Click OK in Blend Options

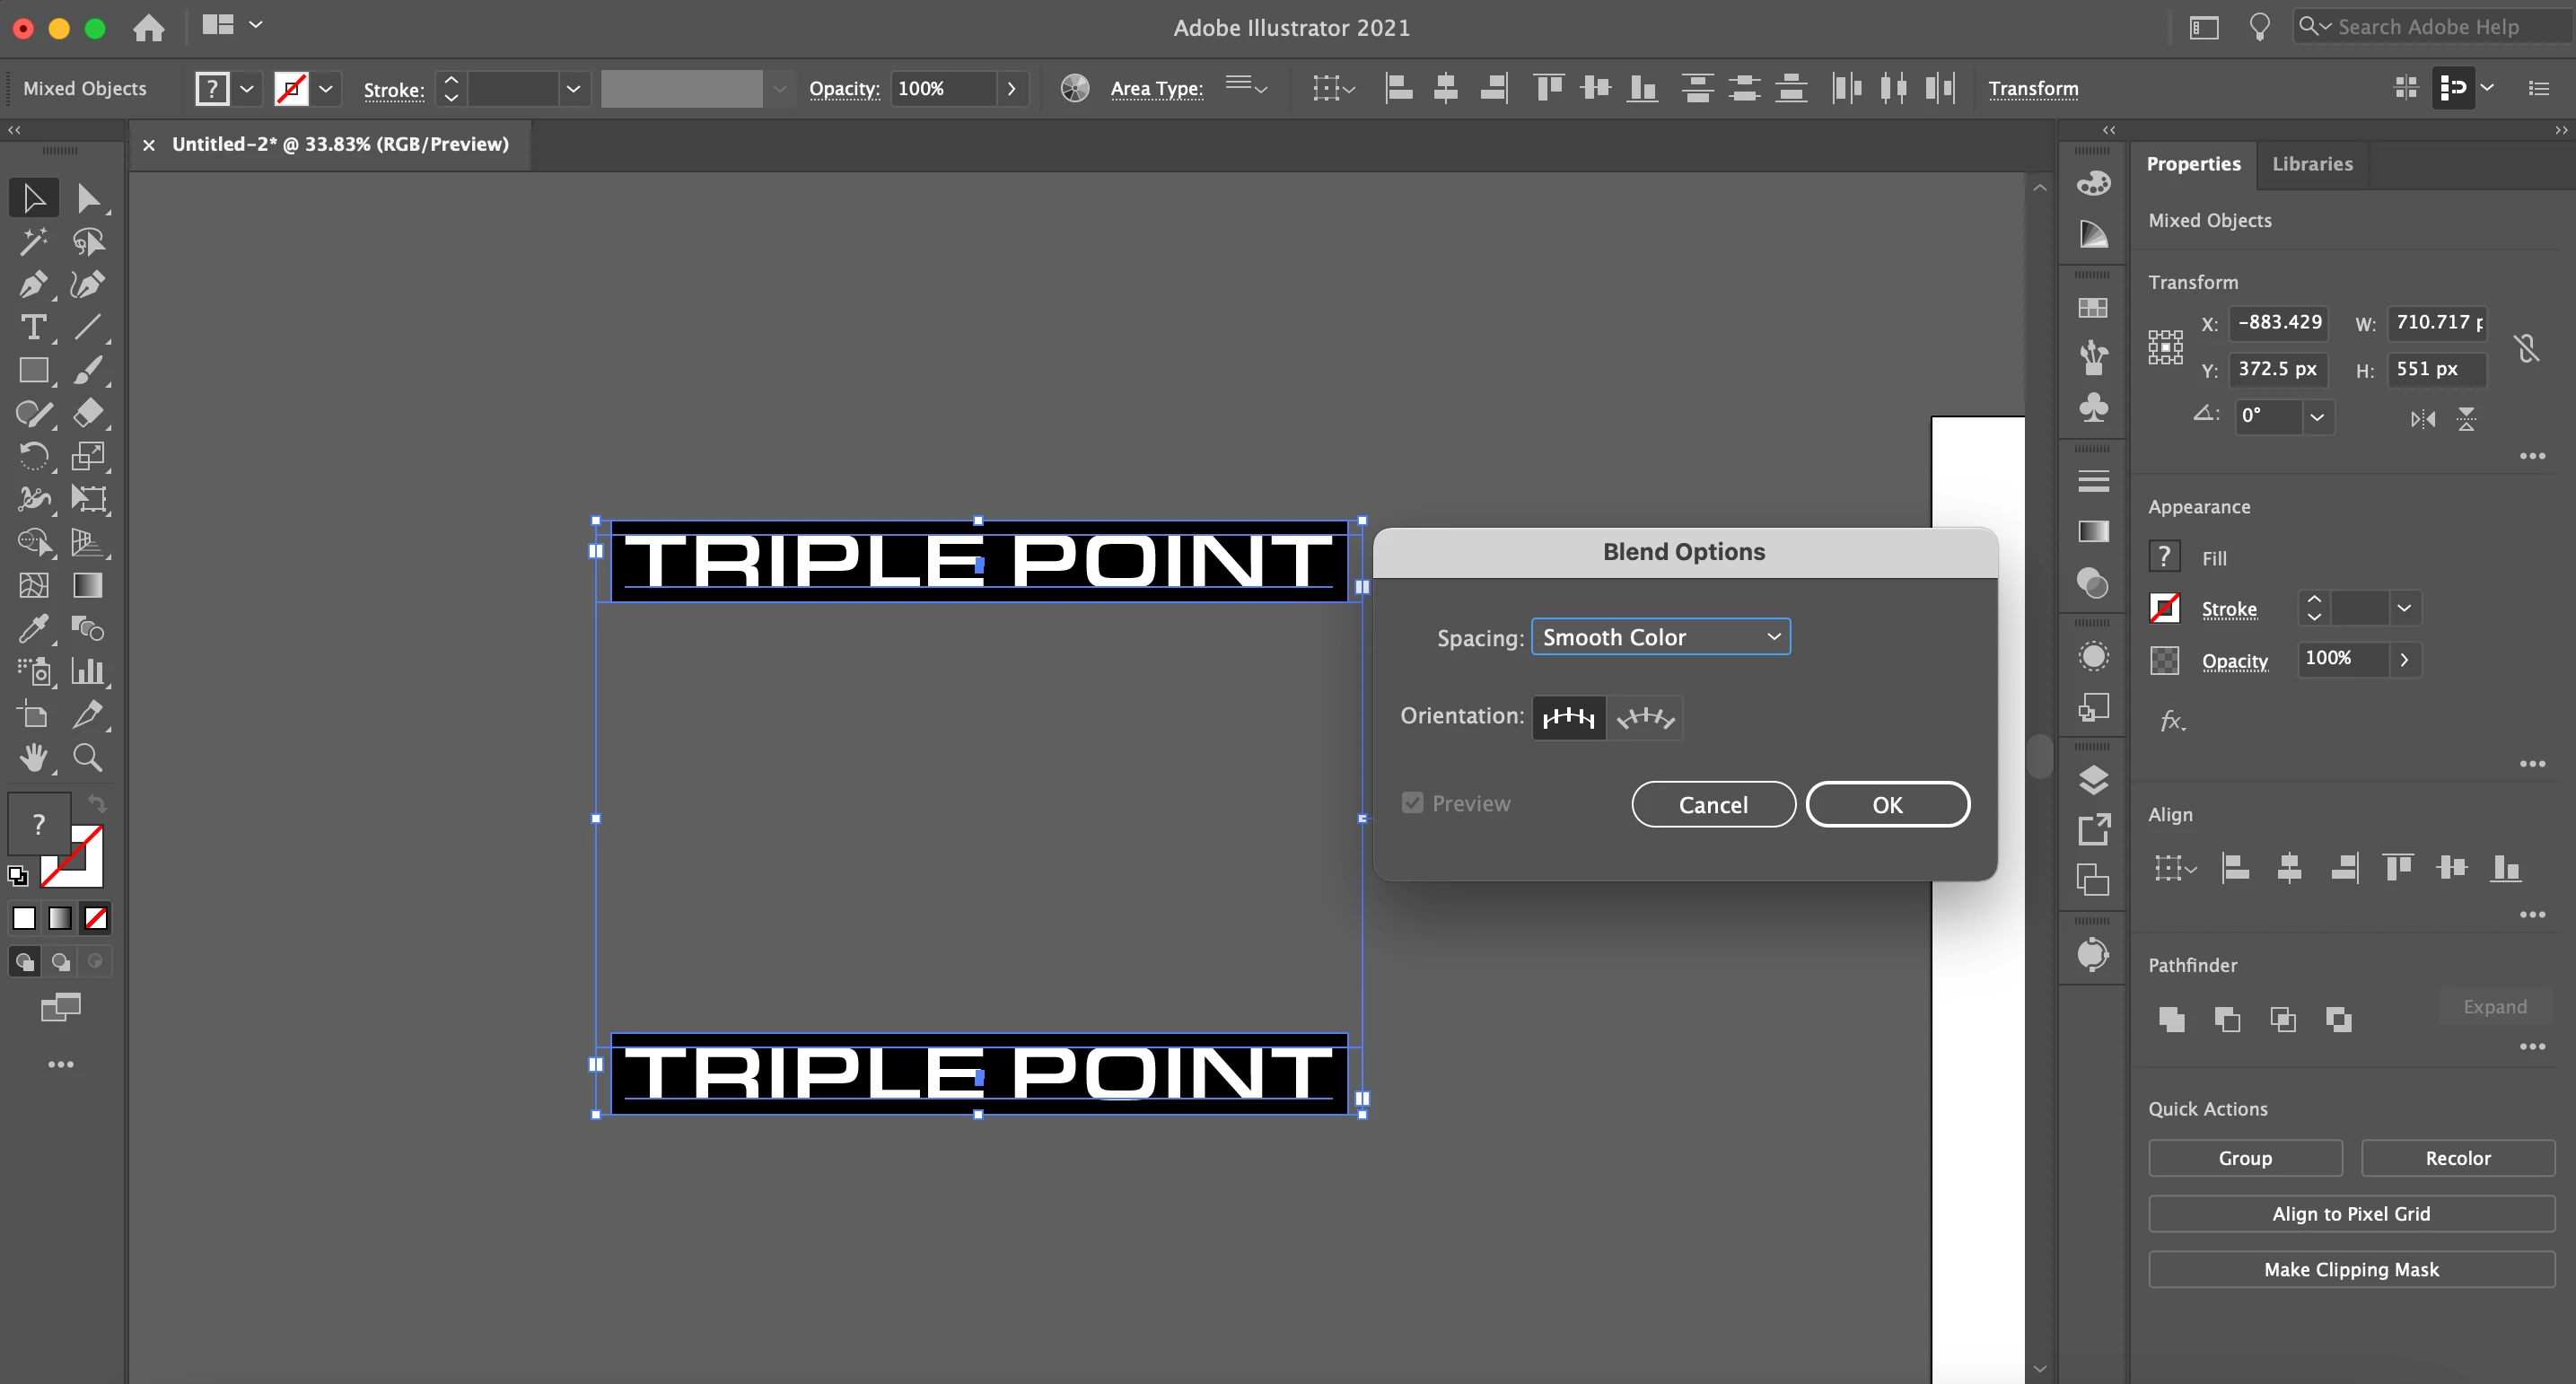tap(1887, 805)
